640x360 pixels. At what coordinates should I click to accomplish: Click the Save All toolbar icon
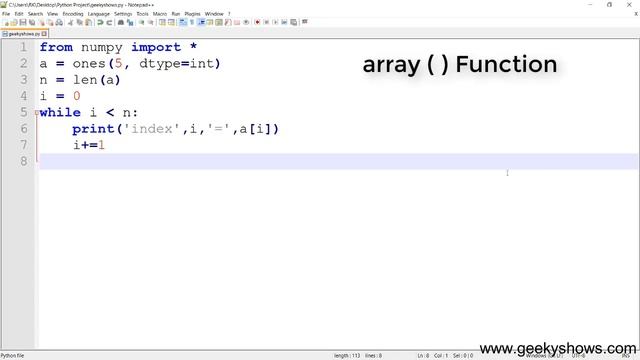click(x=32, y=22)
